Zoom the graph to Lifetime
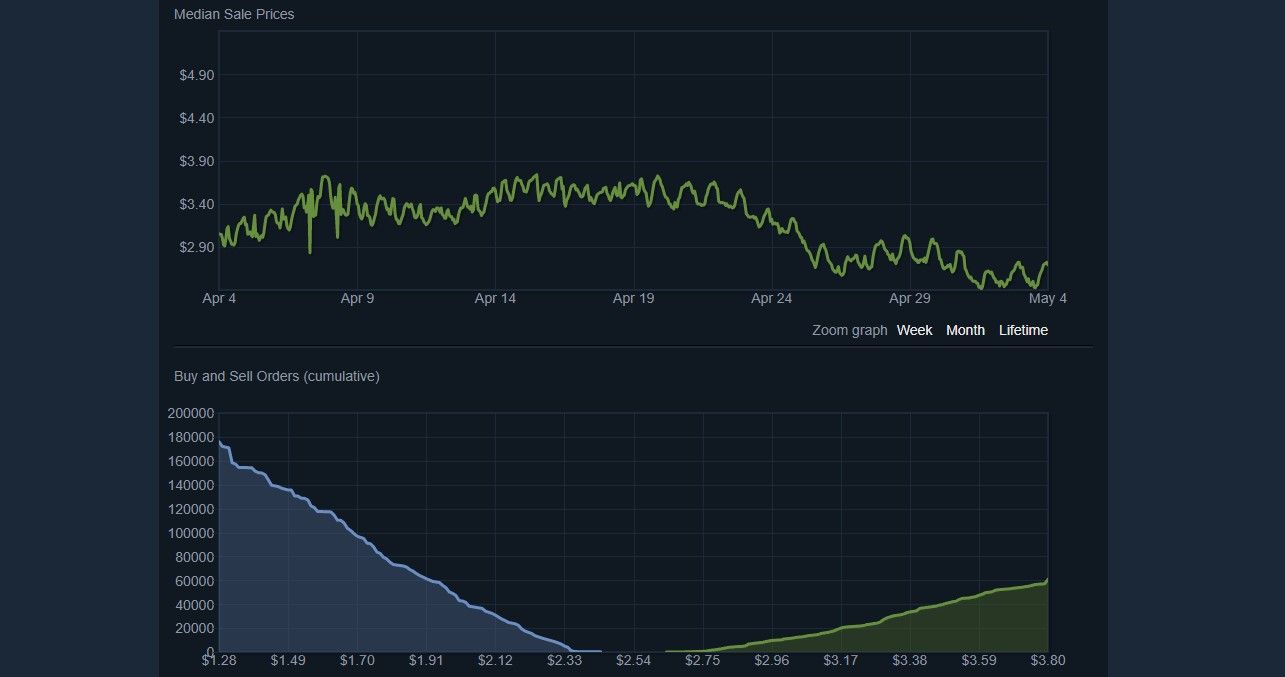Viewport: 1285px width, 677px height. pos(1023,330)
